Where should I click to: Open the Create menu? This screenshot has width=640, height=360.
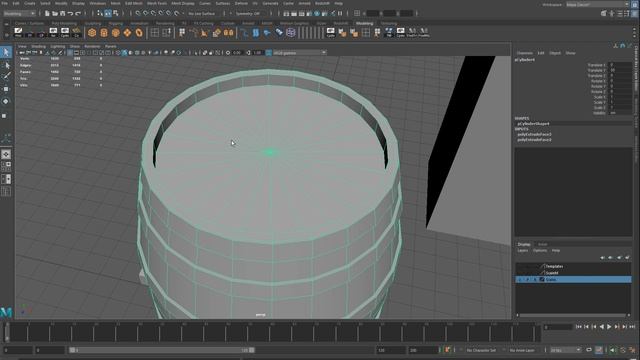pos(30,3)
